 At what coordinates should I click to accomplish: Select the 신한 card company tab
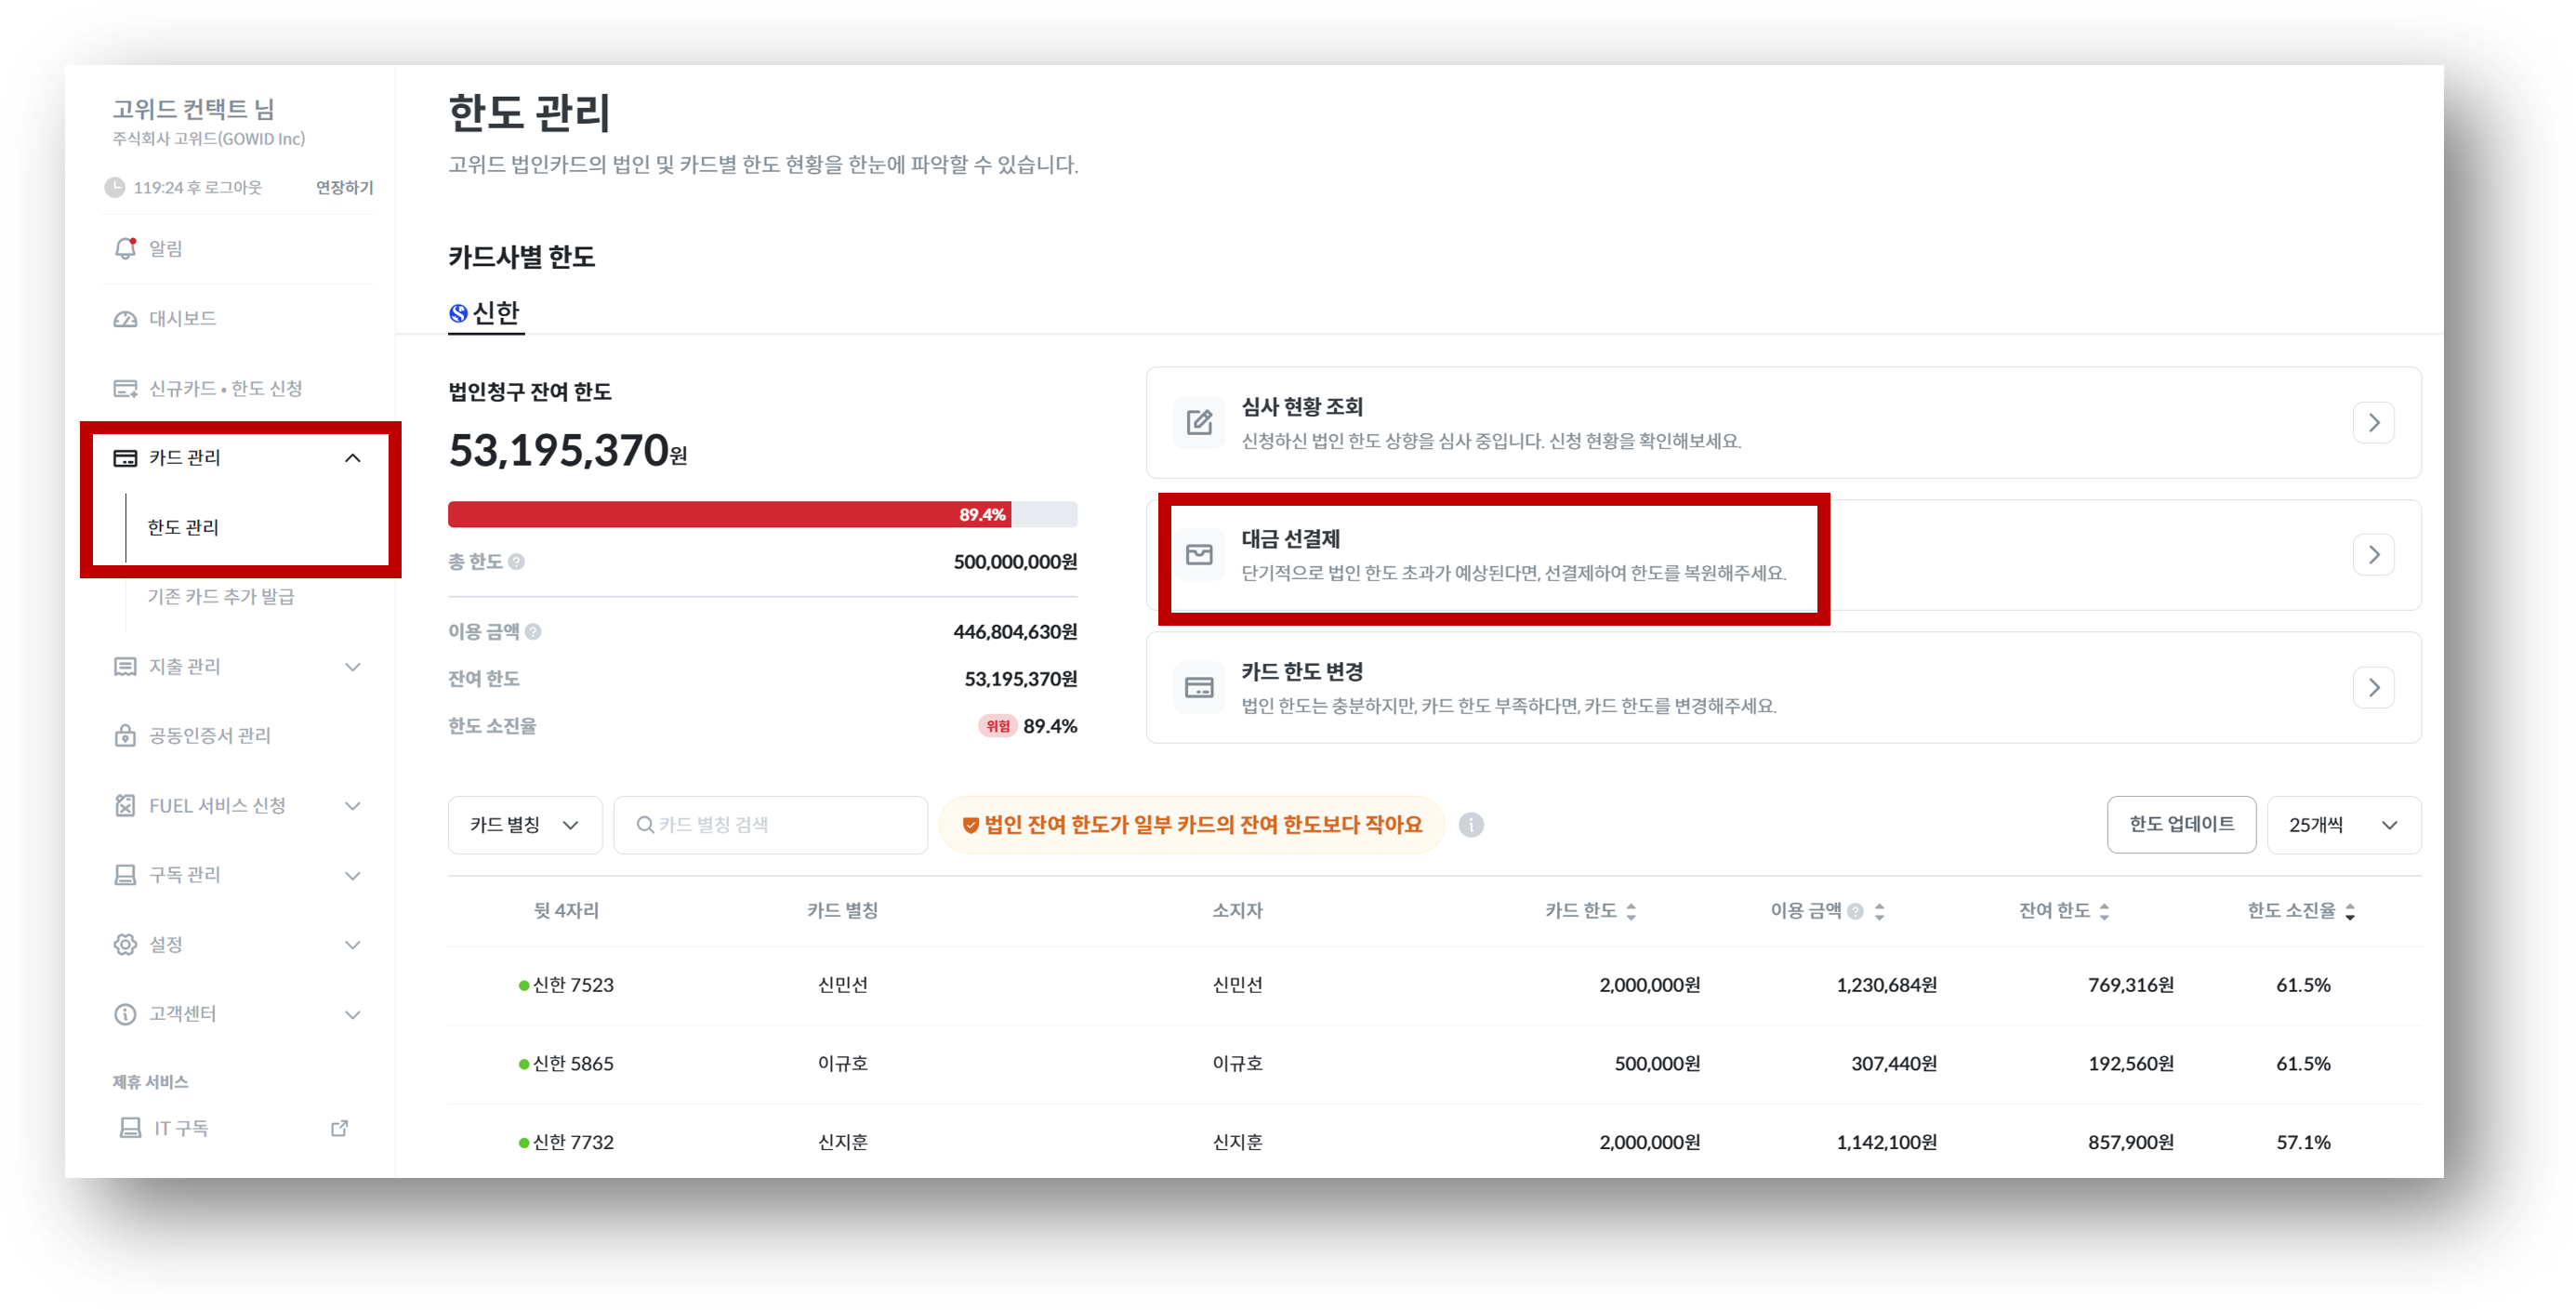pos(486,314)
